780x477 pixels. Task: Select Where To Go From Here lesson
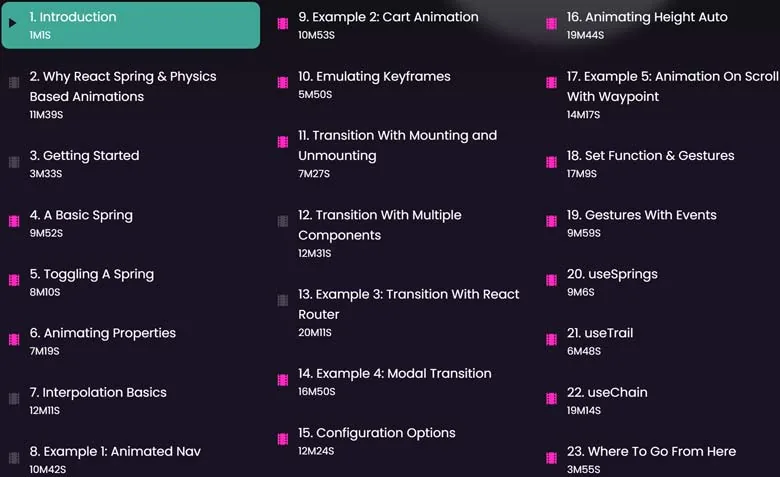651,451
